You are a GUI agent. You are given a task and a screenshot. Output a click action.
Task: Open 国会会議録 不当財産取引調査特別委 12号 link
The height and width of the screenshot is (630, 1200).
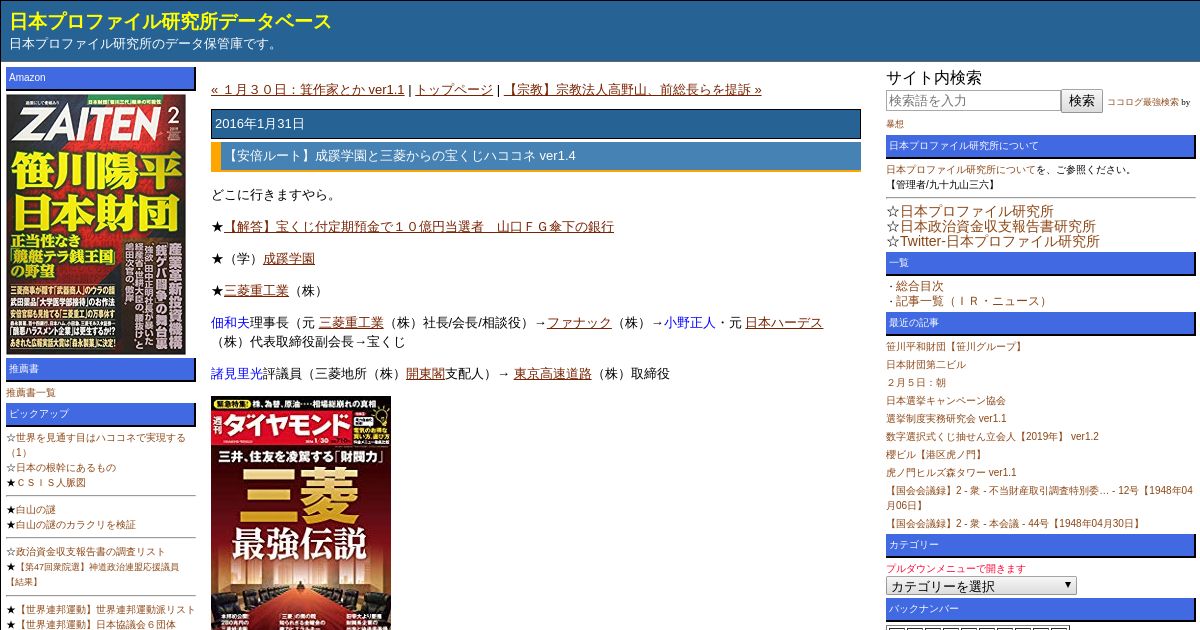point(1039,497)
